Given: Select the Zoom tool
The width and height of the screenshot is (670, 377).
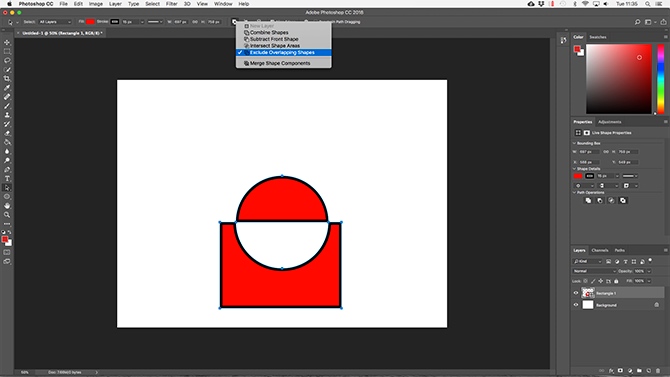Looking at the screenshot, I should click(x=7, y=215).
